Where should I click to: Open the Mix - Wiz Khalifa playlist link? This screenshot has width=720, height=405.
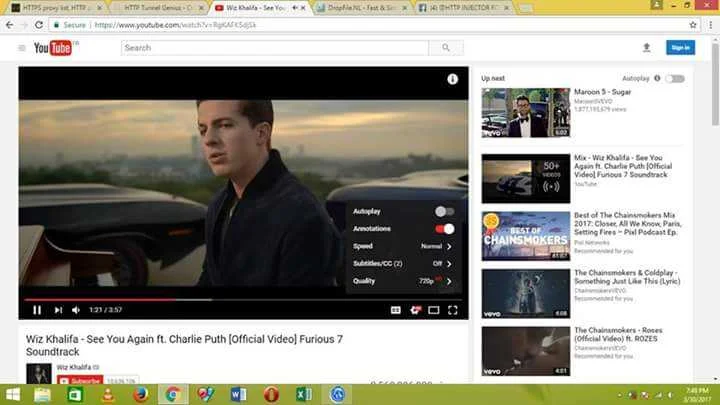coord(623,166)
